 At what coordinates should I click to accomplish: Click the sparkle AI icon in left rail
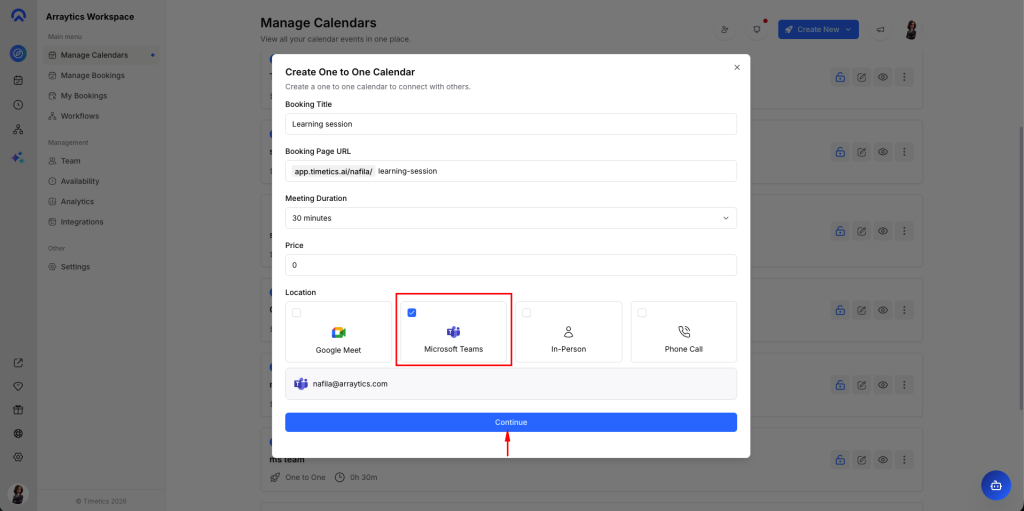pos(18,157)
